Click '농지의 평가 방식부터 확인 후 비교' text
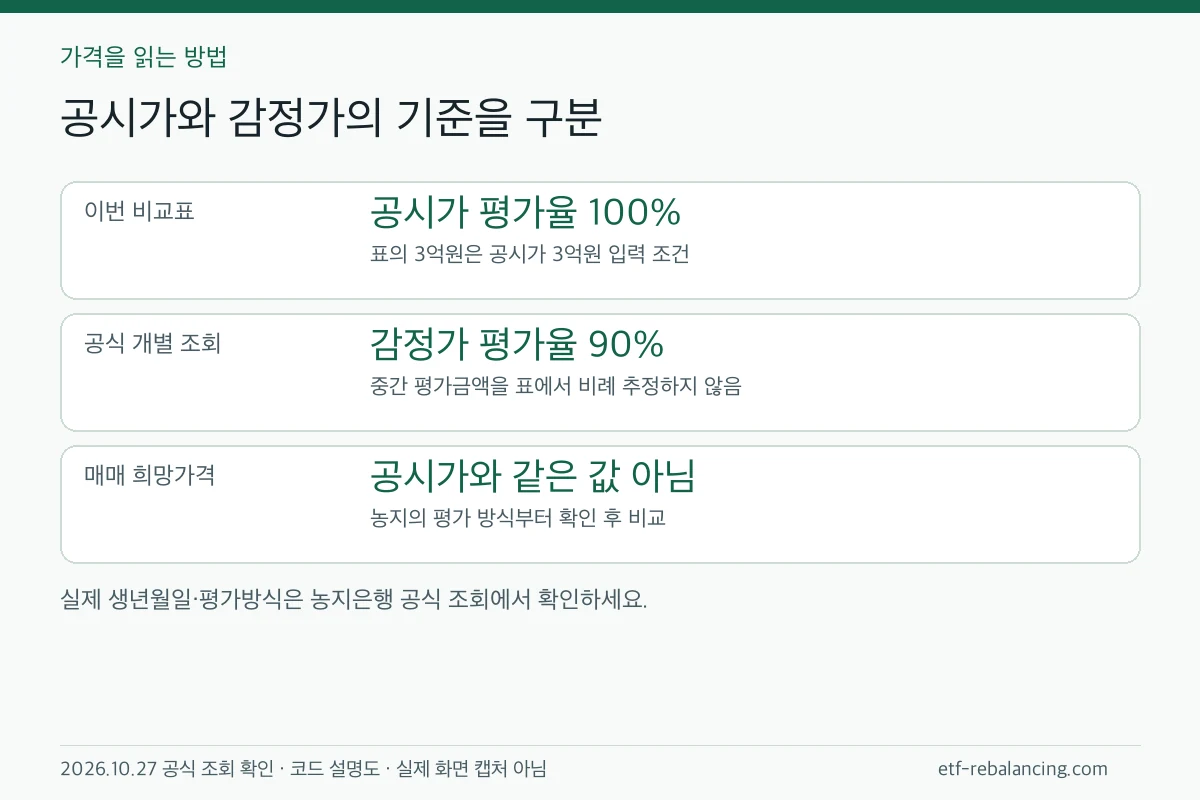The height and width of the screenshot is (800, 1200). pyautogui.click(x=517, y=519)
